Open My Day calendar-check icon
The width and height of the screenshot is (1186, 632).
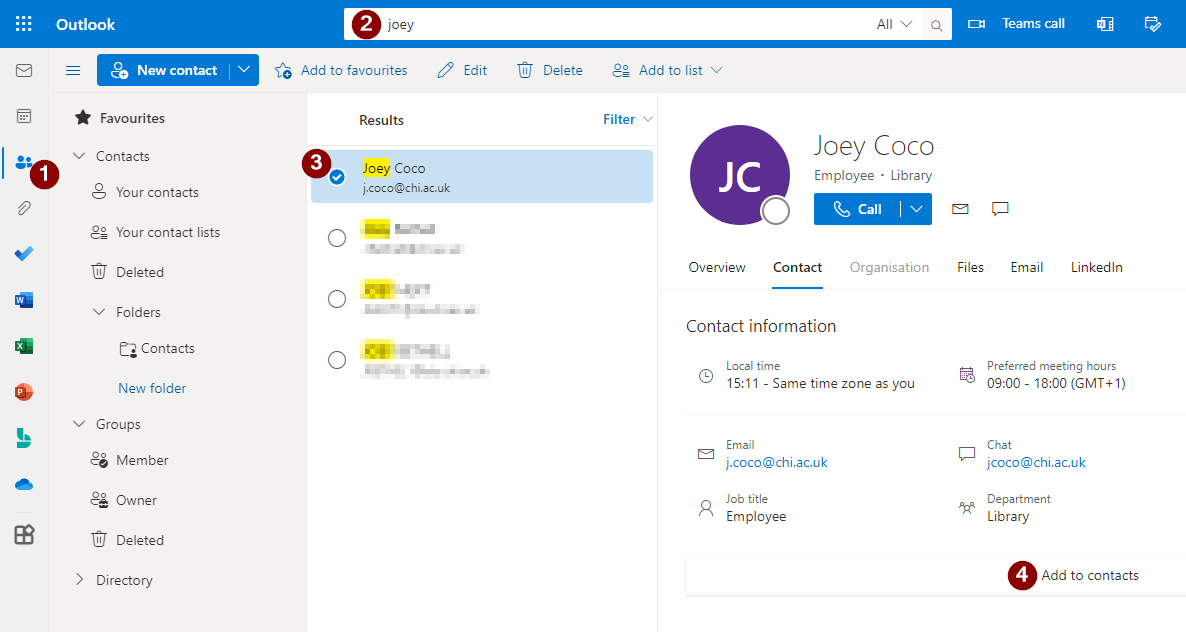(x=1152, y=24)
